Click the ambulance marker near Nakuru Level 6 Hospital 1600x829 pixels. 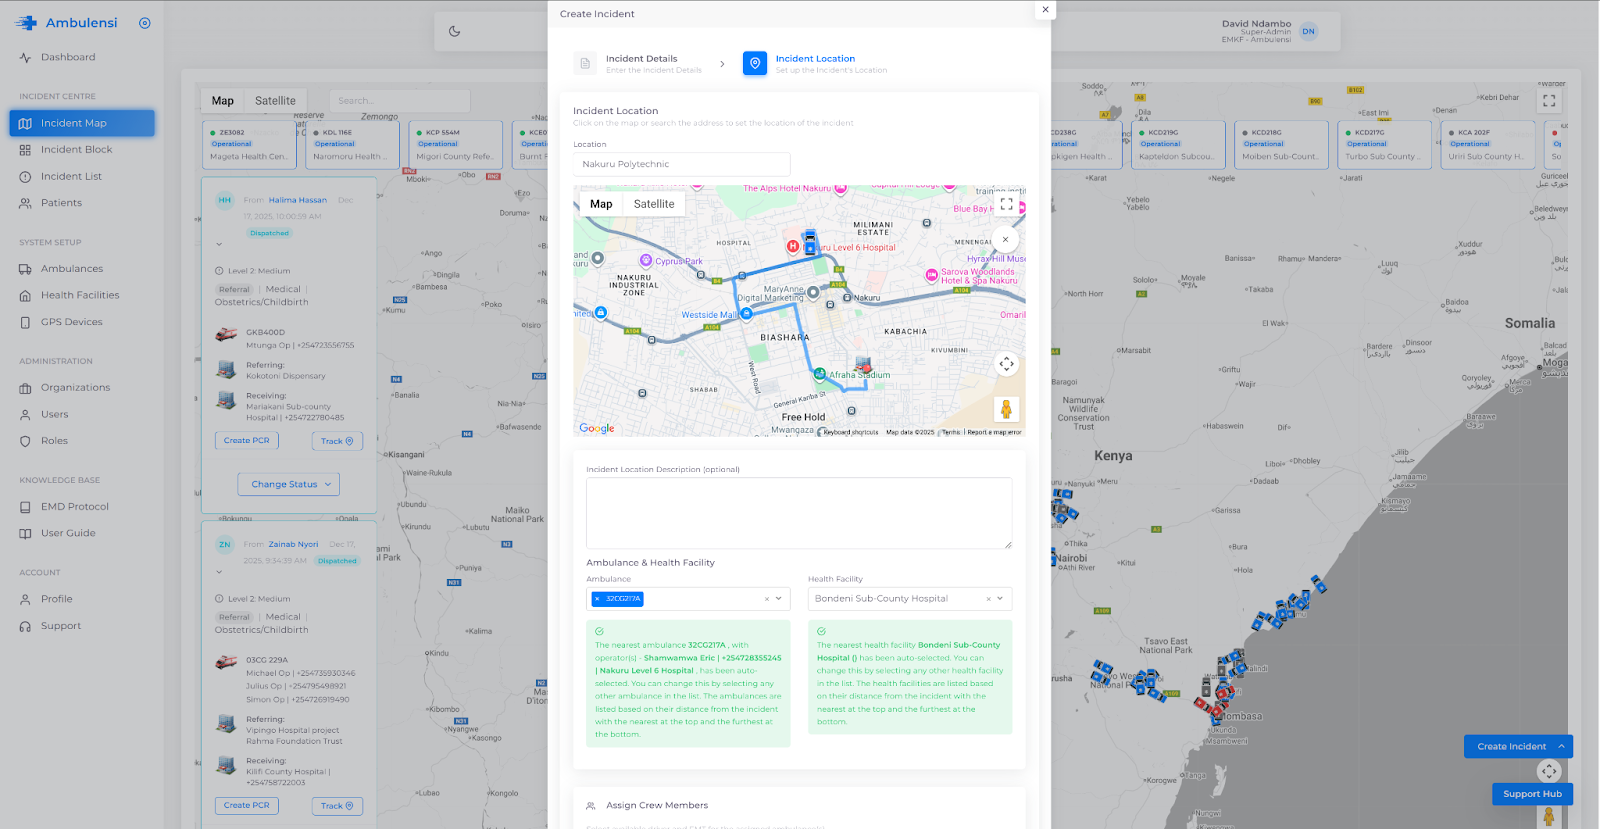point(810,241)
